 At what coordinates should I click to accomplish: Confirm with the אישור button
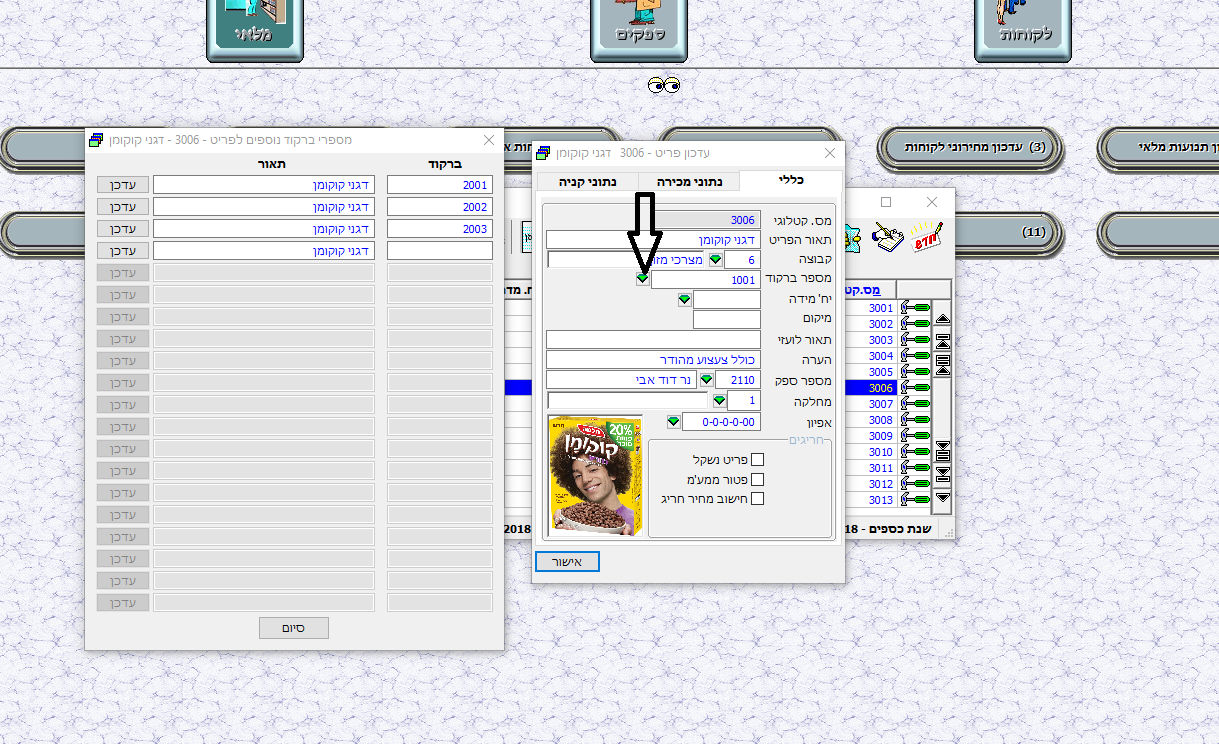click(568, 561)
